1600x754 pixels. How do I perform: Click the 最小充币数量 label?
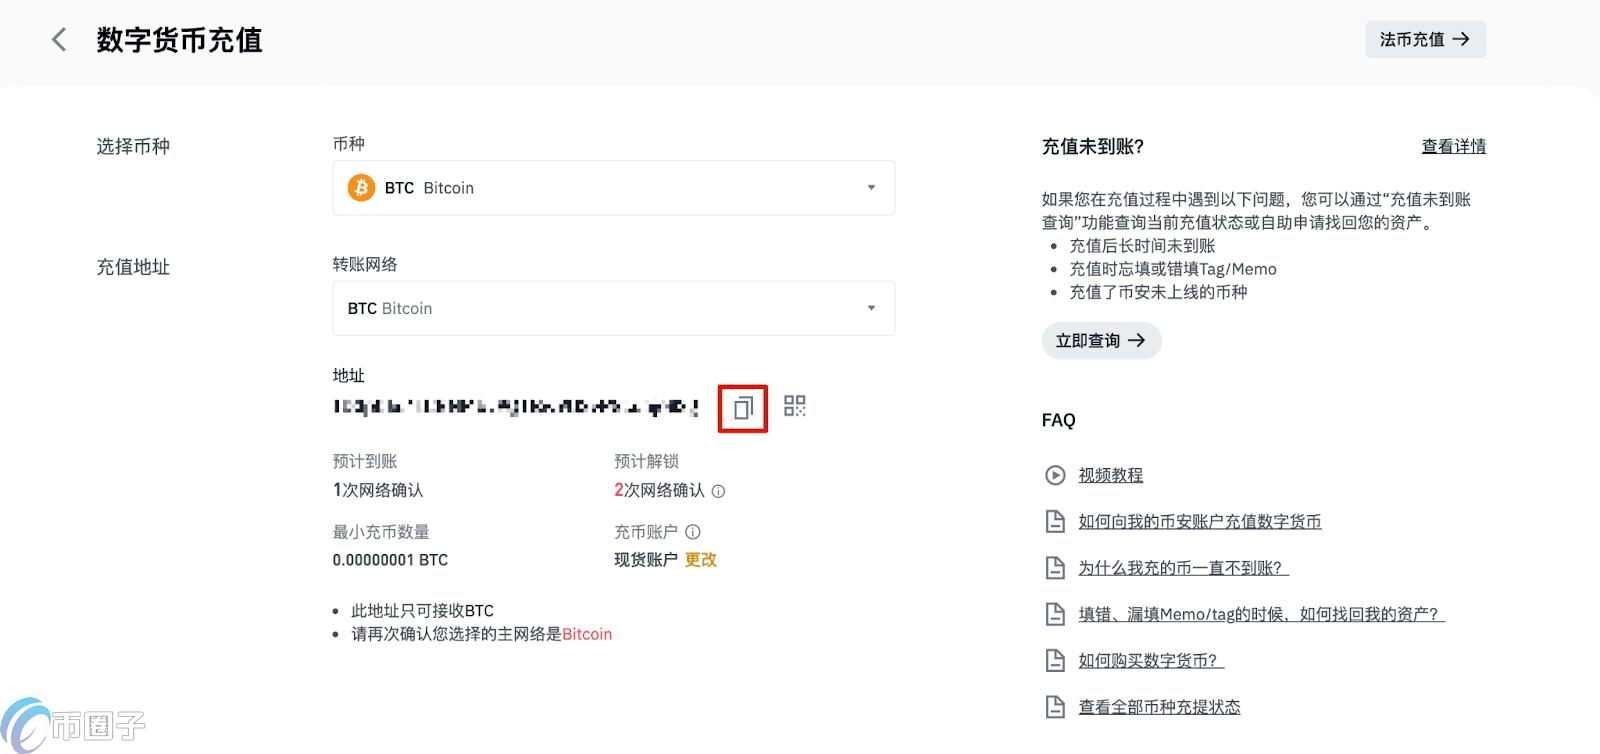tap(381, 532)
